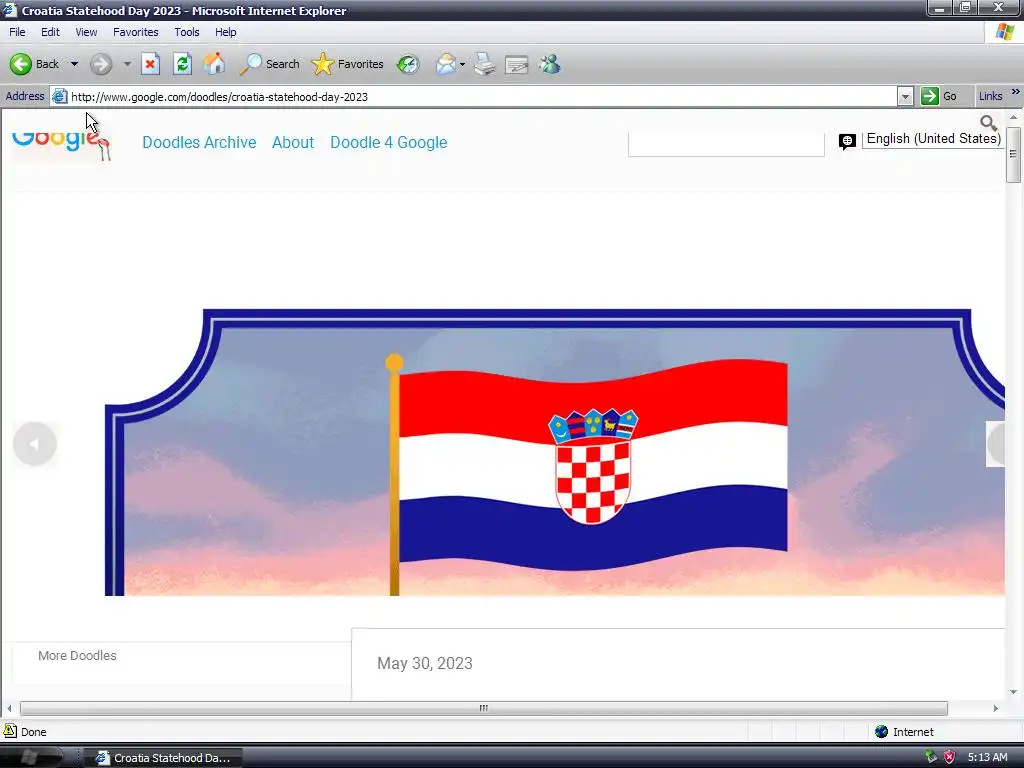Open the About link
Screen dimensions: 1024x768
(x=293, y=142)
